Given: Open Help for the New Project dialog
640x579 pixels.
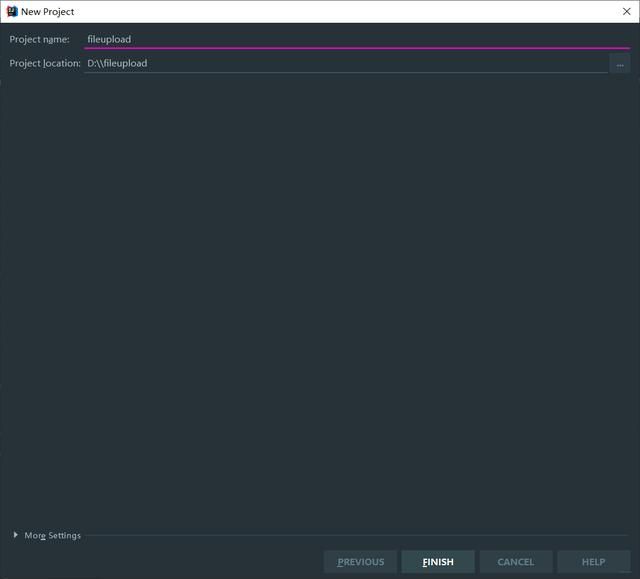Looking at the screenshot, I should tap(593, 562).
